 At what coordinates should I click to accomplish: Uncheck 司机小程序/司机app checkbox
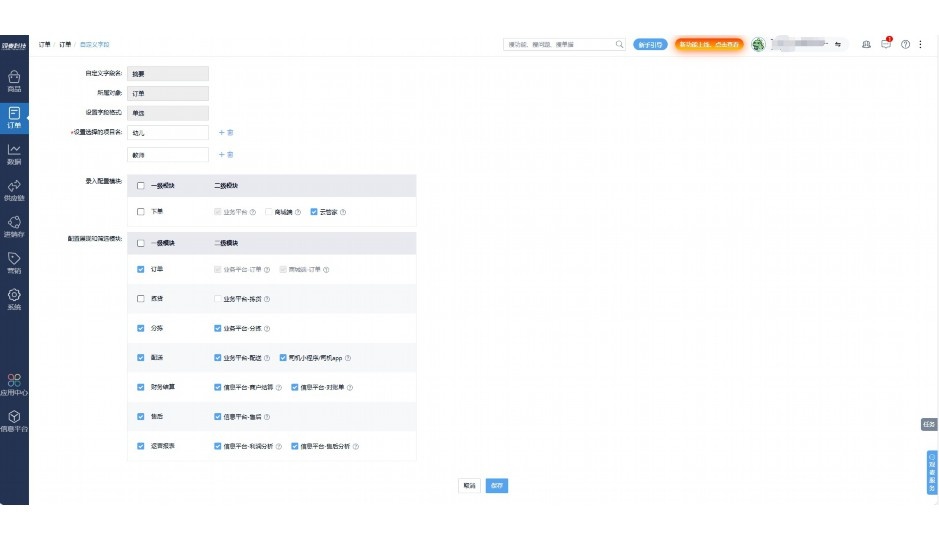click(x=283, y=357)
